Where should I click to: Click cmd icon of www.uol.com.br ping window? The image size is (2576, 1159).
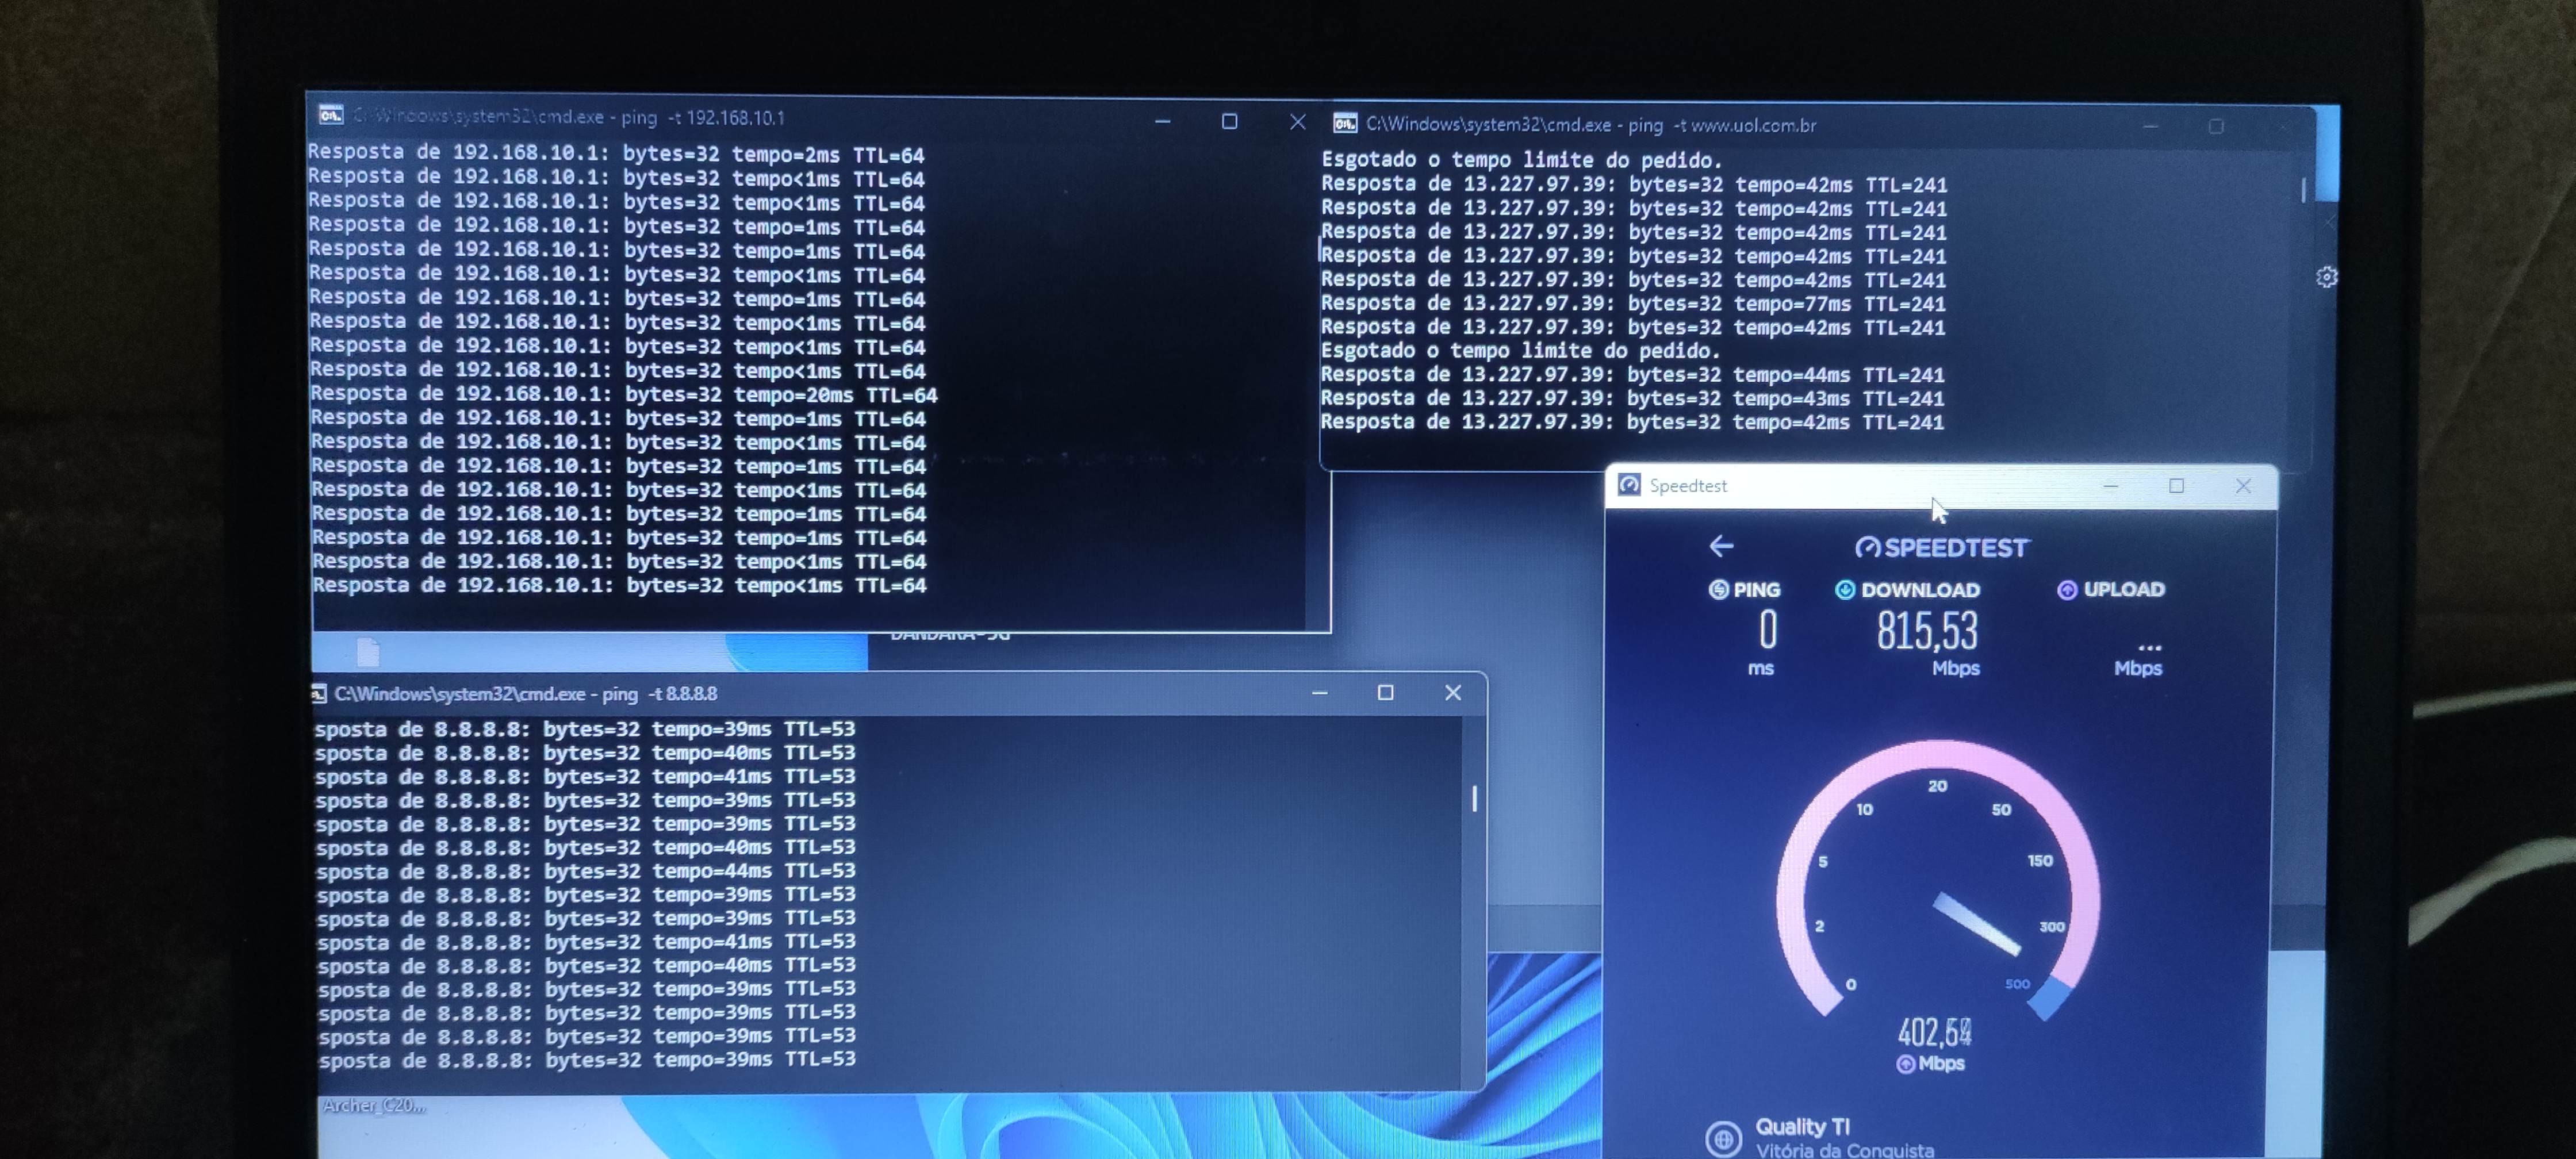pos(1345,124)
